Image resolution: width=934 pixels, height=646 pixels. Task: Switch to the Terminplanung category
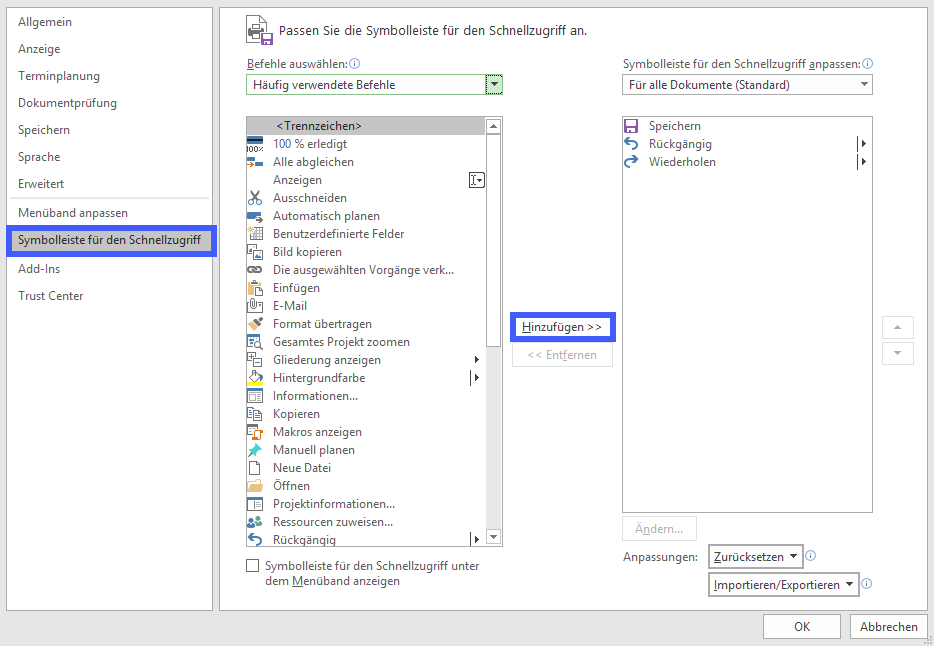pos(59,76)
